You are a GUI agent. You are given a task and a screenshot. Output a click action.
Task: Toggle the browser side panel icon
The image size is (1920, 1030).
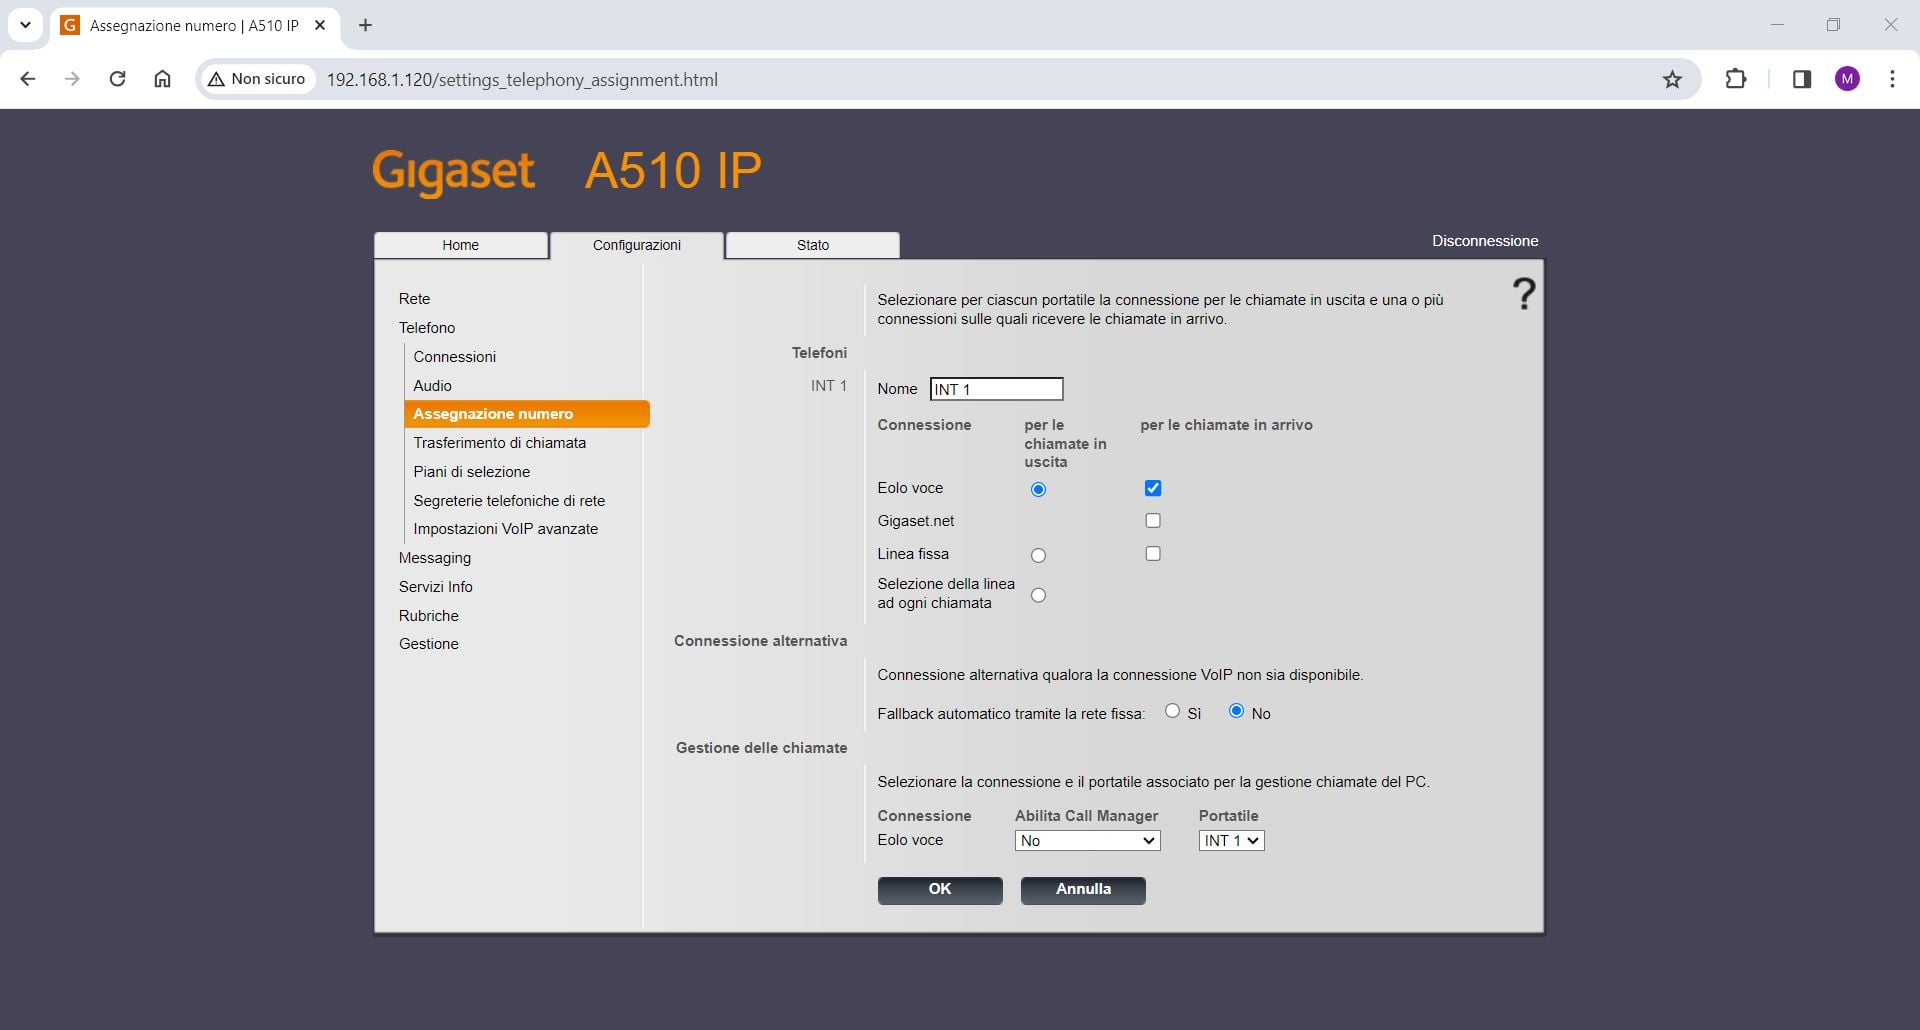click(1801, 80)
